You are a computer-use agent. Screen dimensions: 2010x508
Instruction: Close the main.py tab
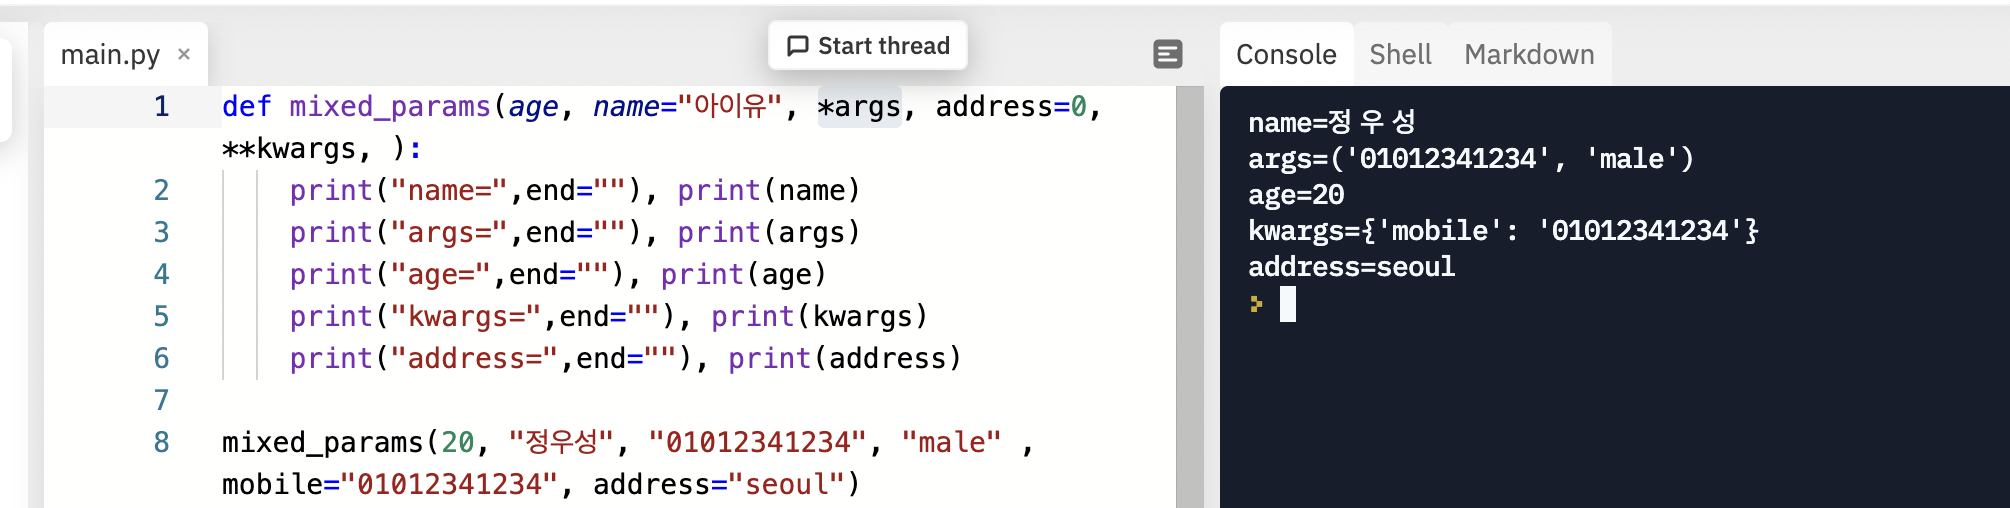click(x=184, y=54)
